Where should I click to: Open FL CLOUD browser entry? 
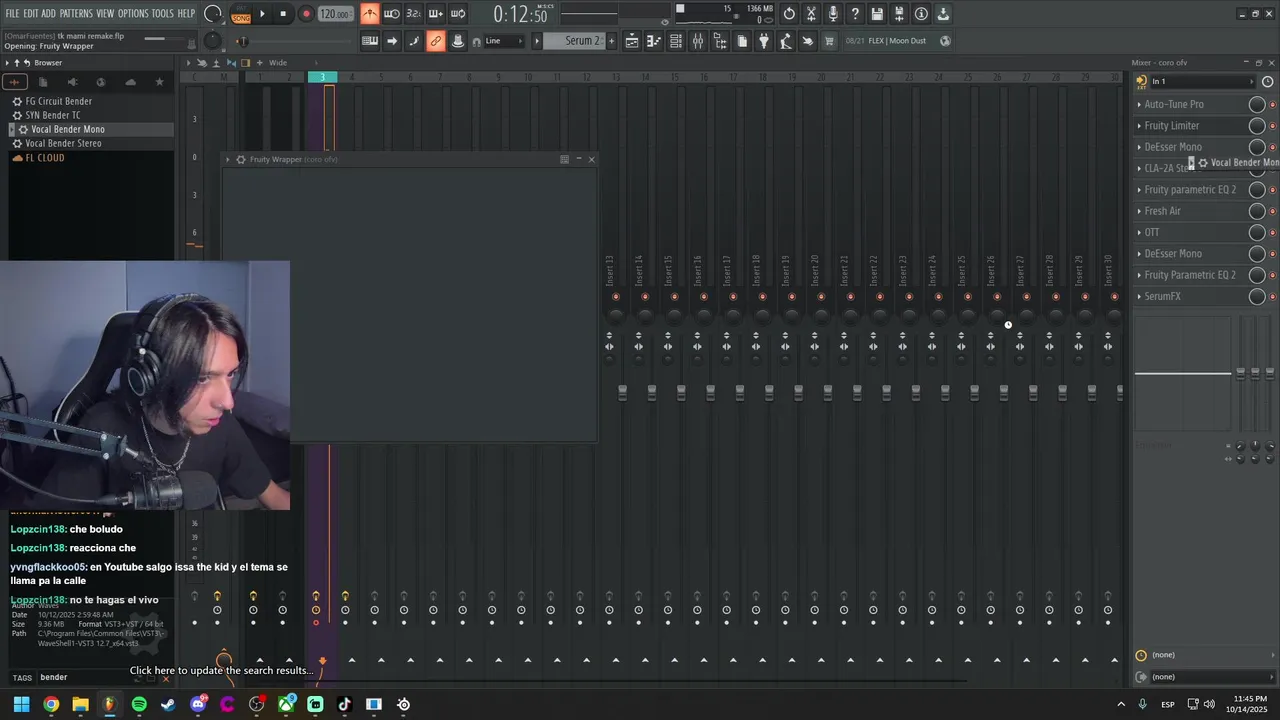tap(44, 158)
